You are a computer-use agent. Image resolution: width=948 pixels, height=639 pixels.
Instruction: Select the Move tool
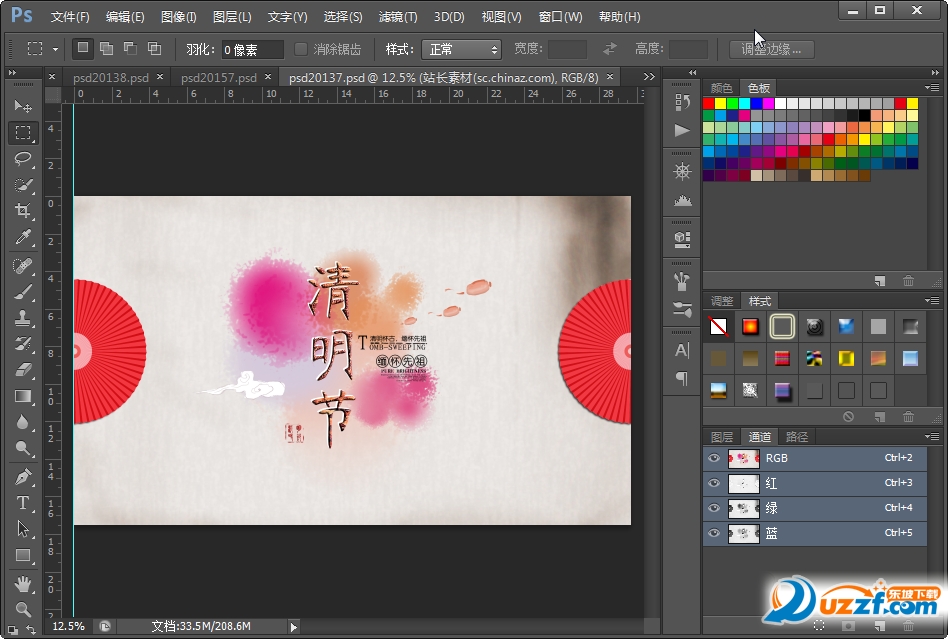23,106
